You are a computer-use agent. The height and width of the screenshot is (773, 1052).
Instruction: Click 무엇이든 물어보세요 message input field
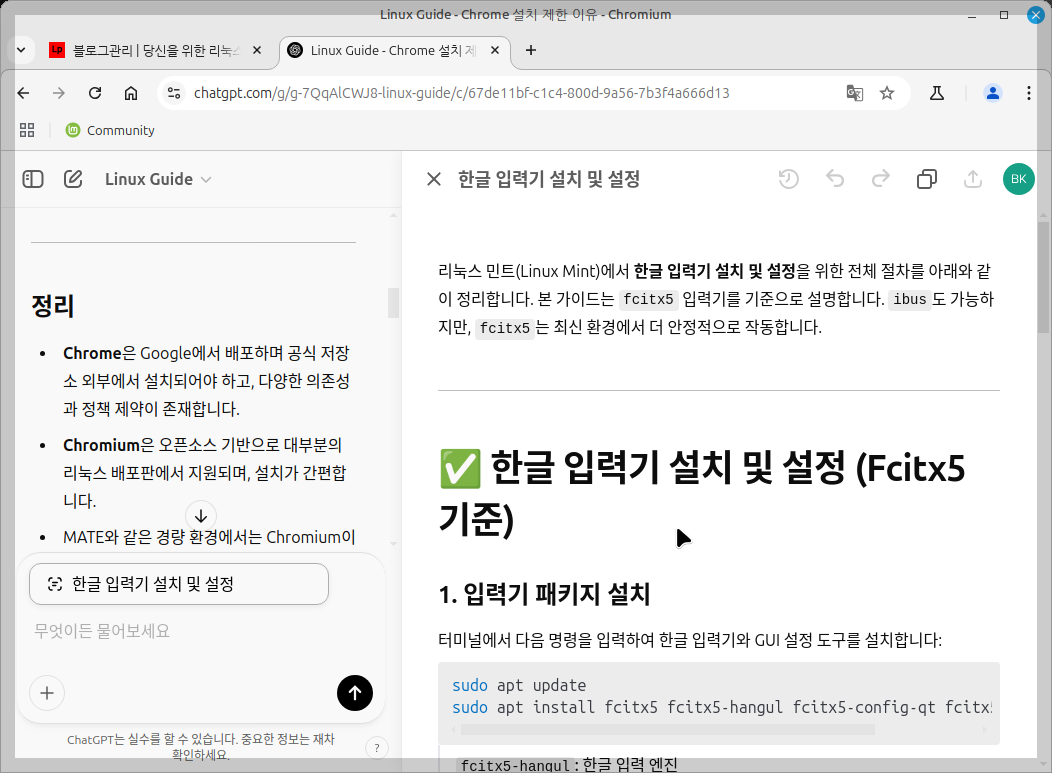coord(201,631)
